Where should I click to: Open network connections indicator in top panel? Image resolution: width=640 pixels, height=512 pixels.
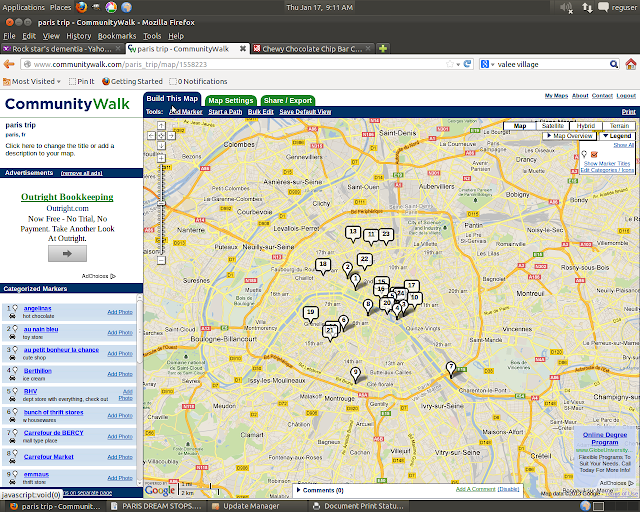[x=587, y=7]
